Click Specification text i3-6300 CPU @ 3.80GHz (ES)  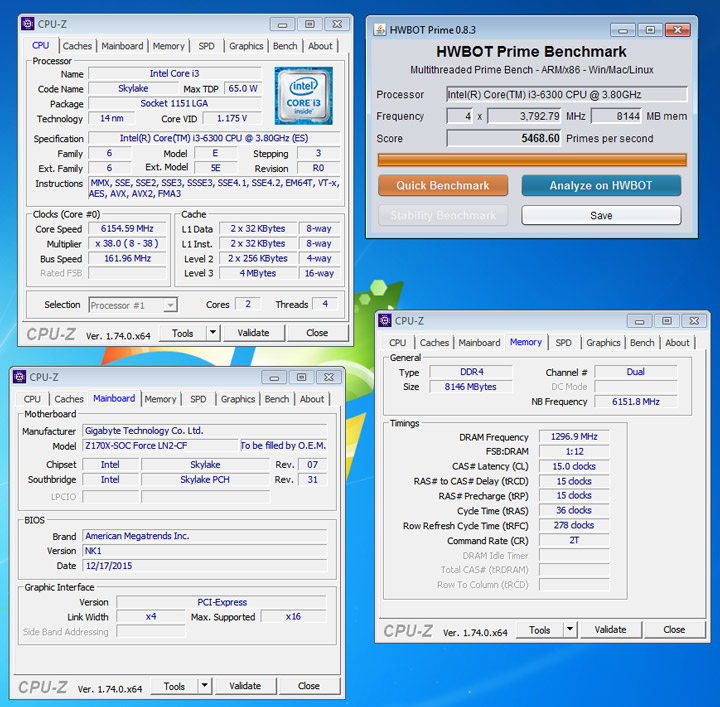[x=214, y=138]
